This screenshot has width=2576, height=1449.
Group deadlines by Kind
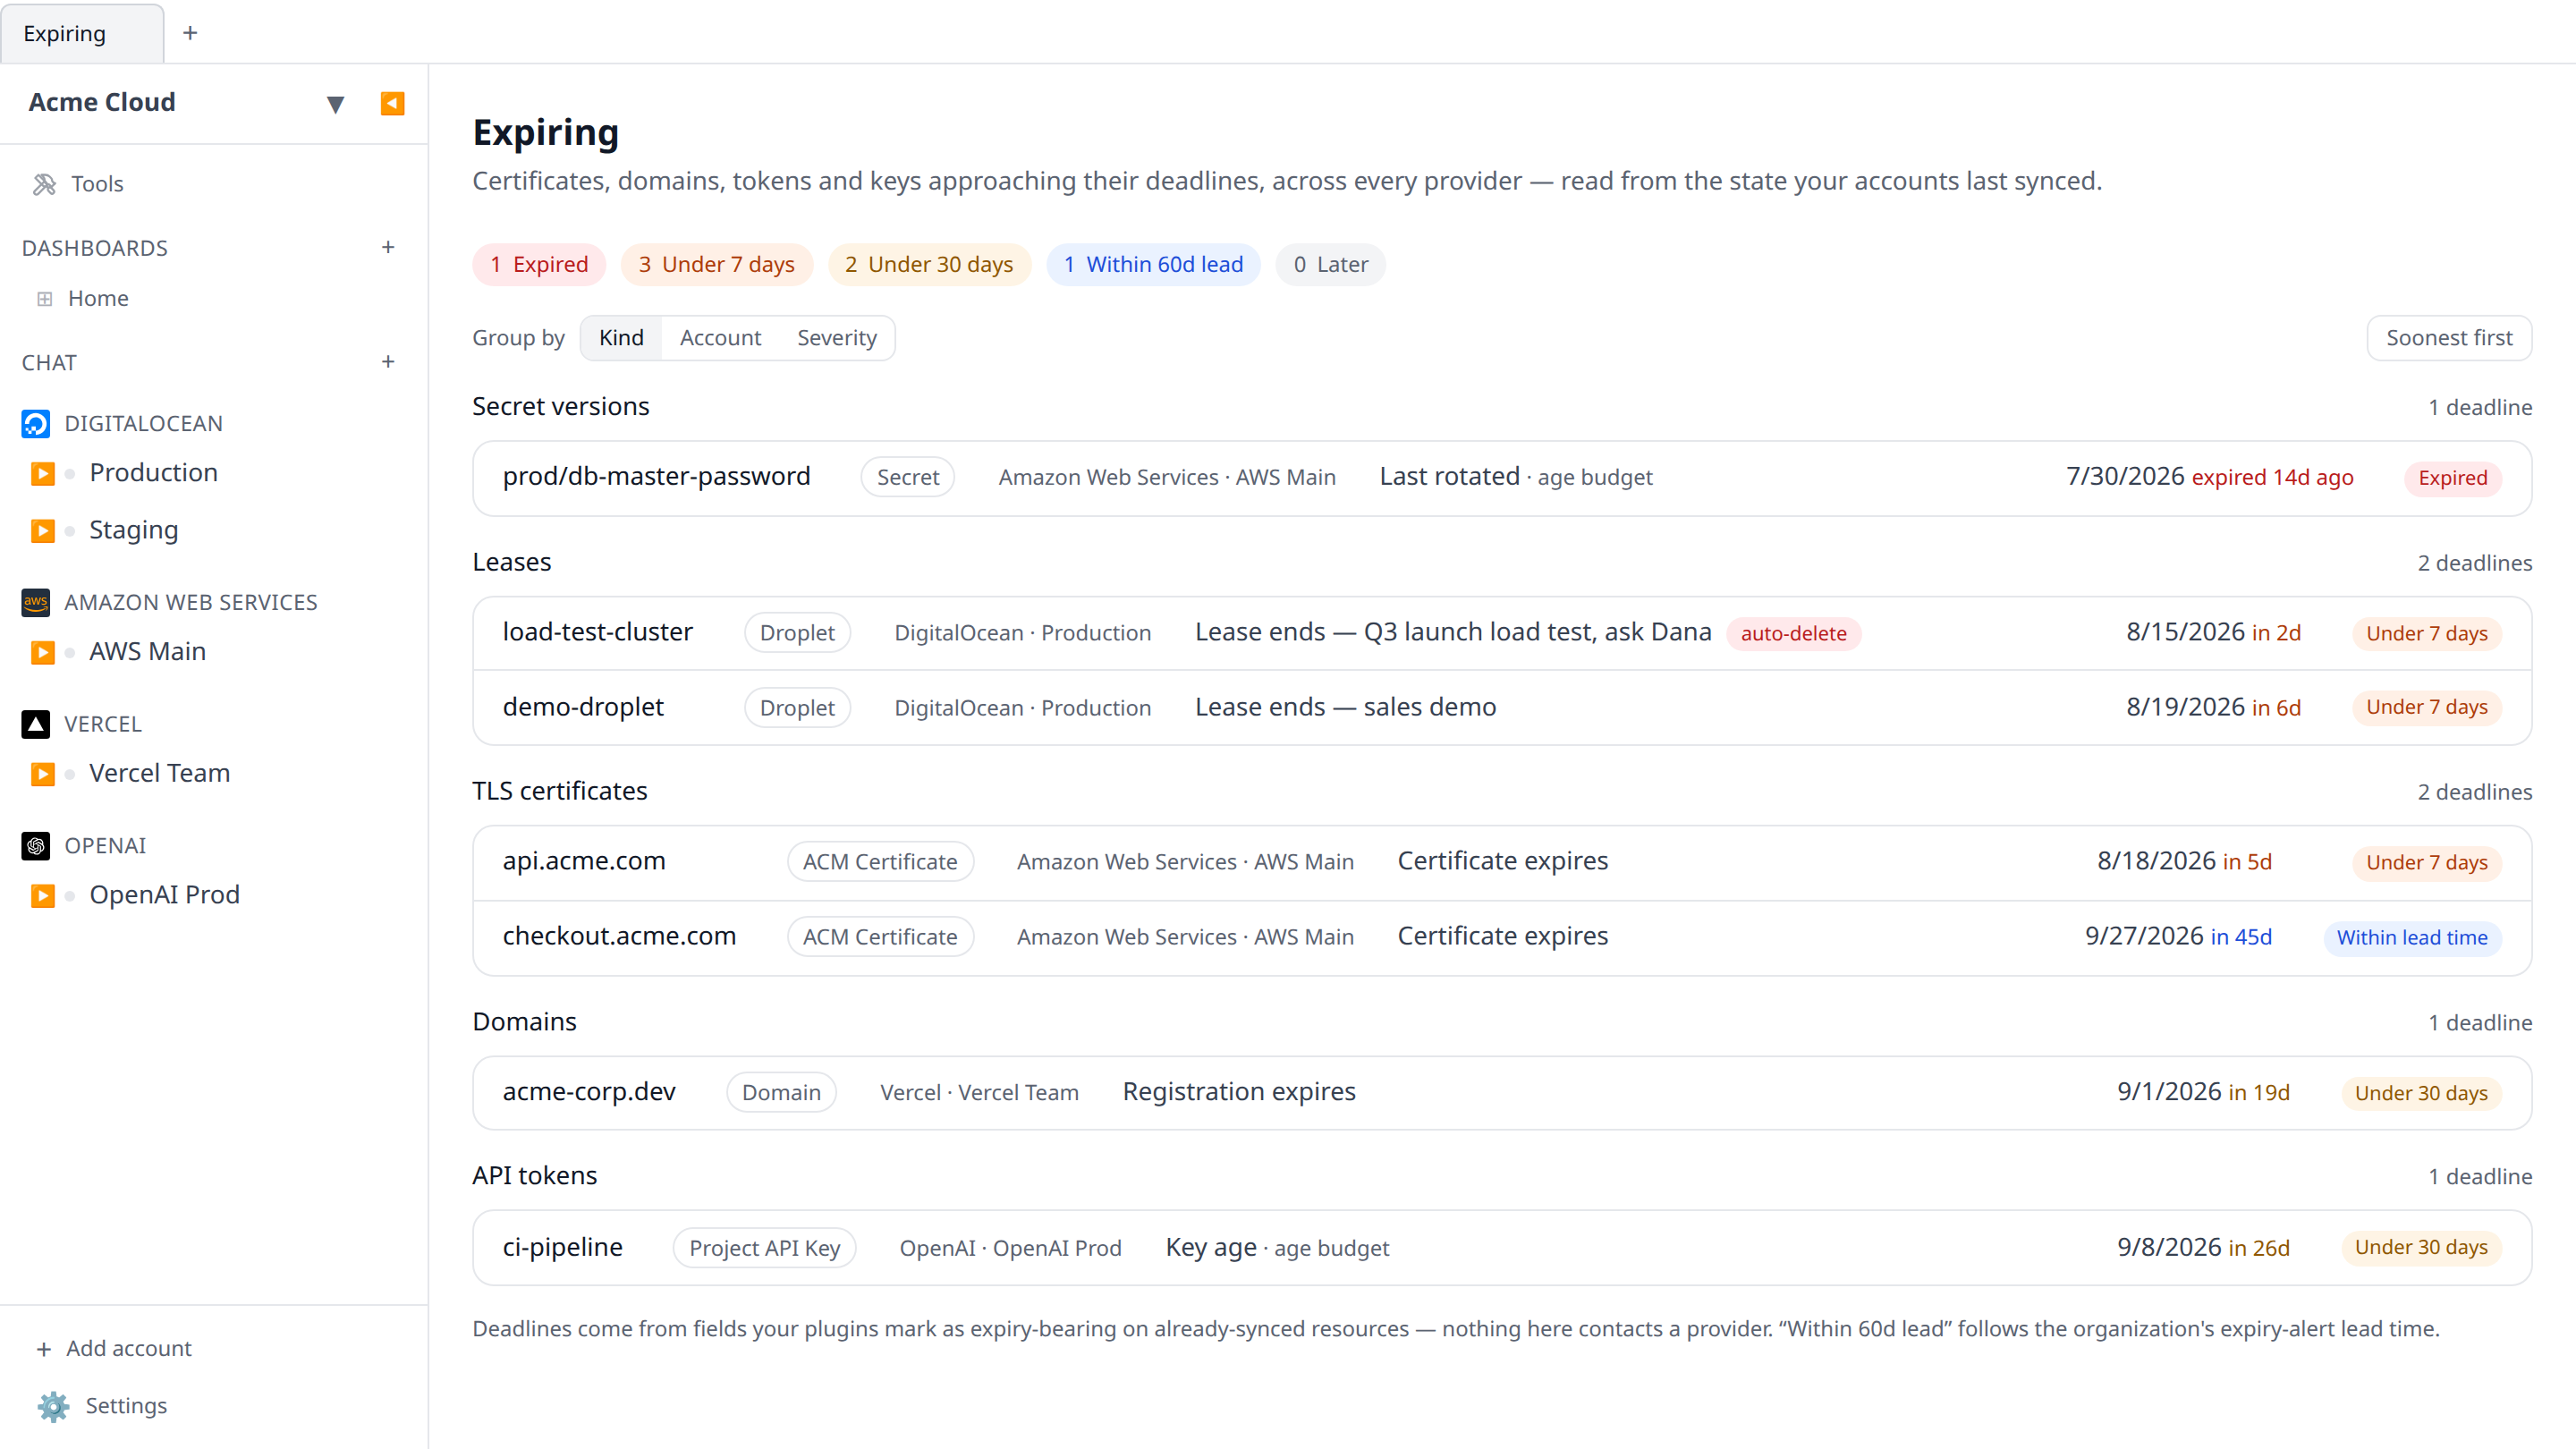621,338
